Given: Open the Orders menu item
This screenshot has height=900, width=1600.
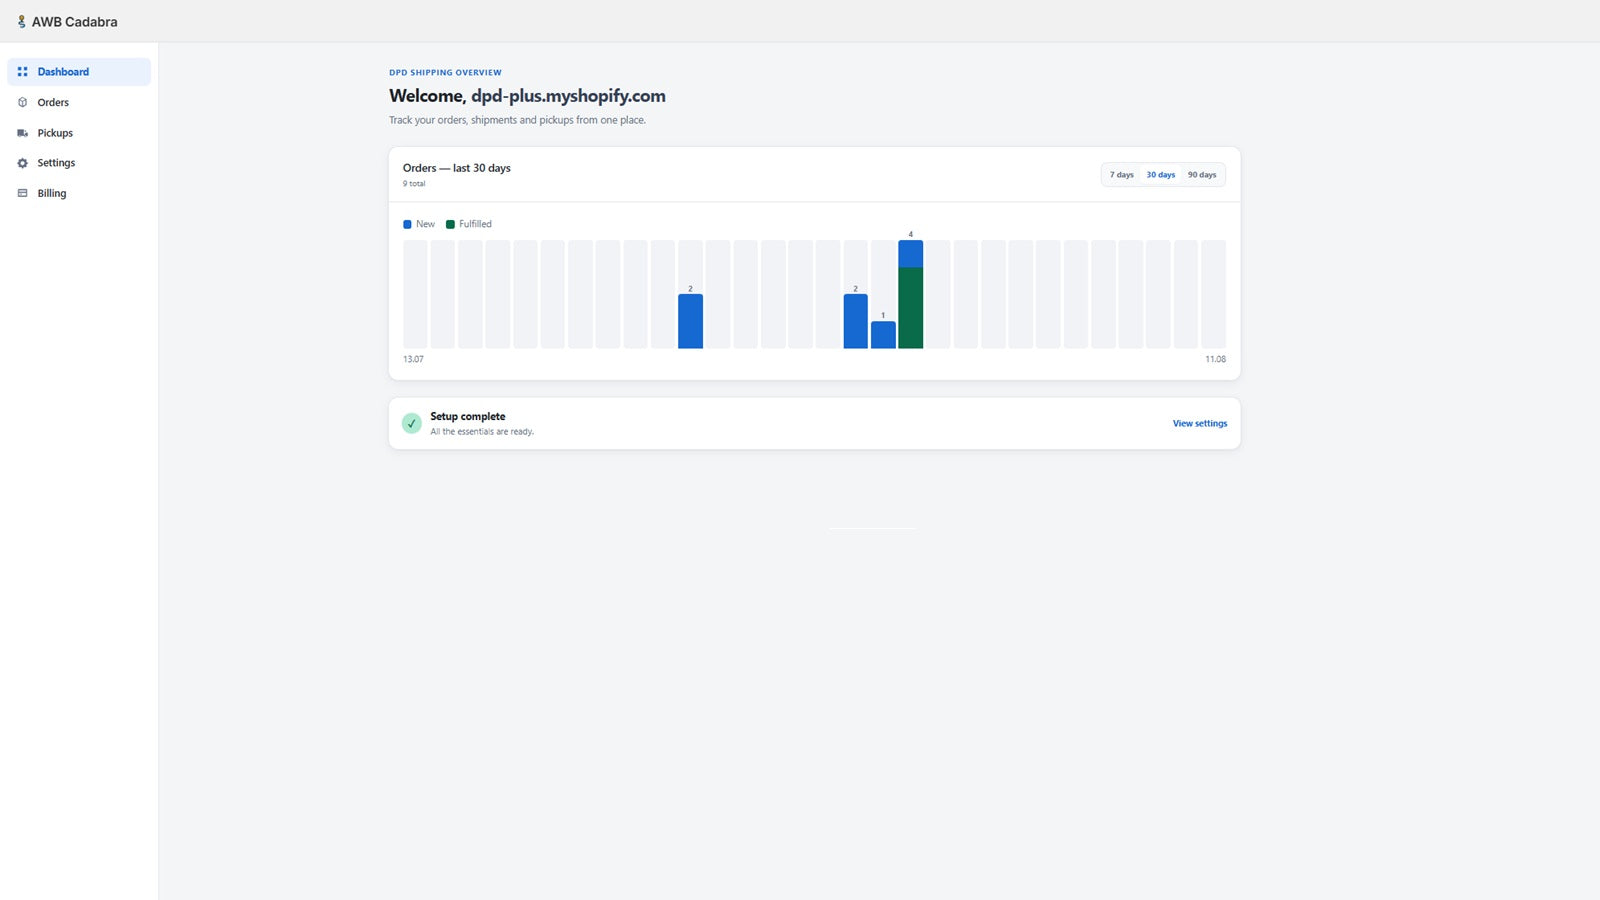Looking at the screenshot, I should click(x=79, y=102).
